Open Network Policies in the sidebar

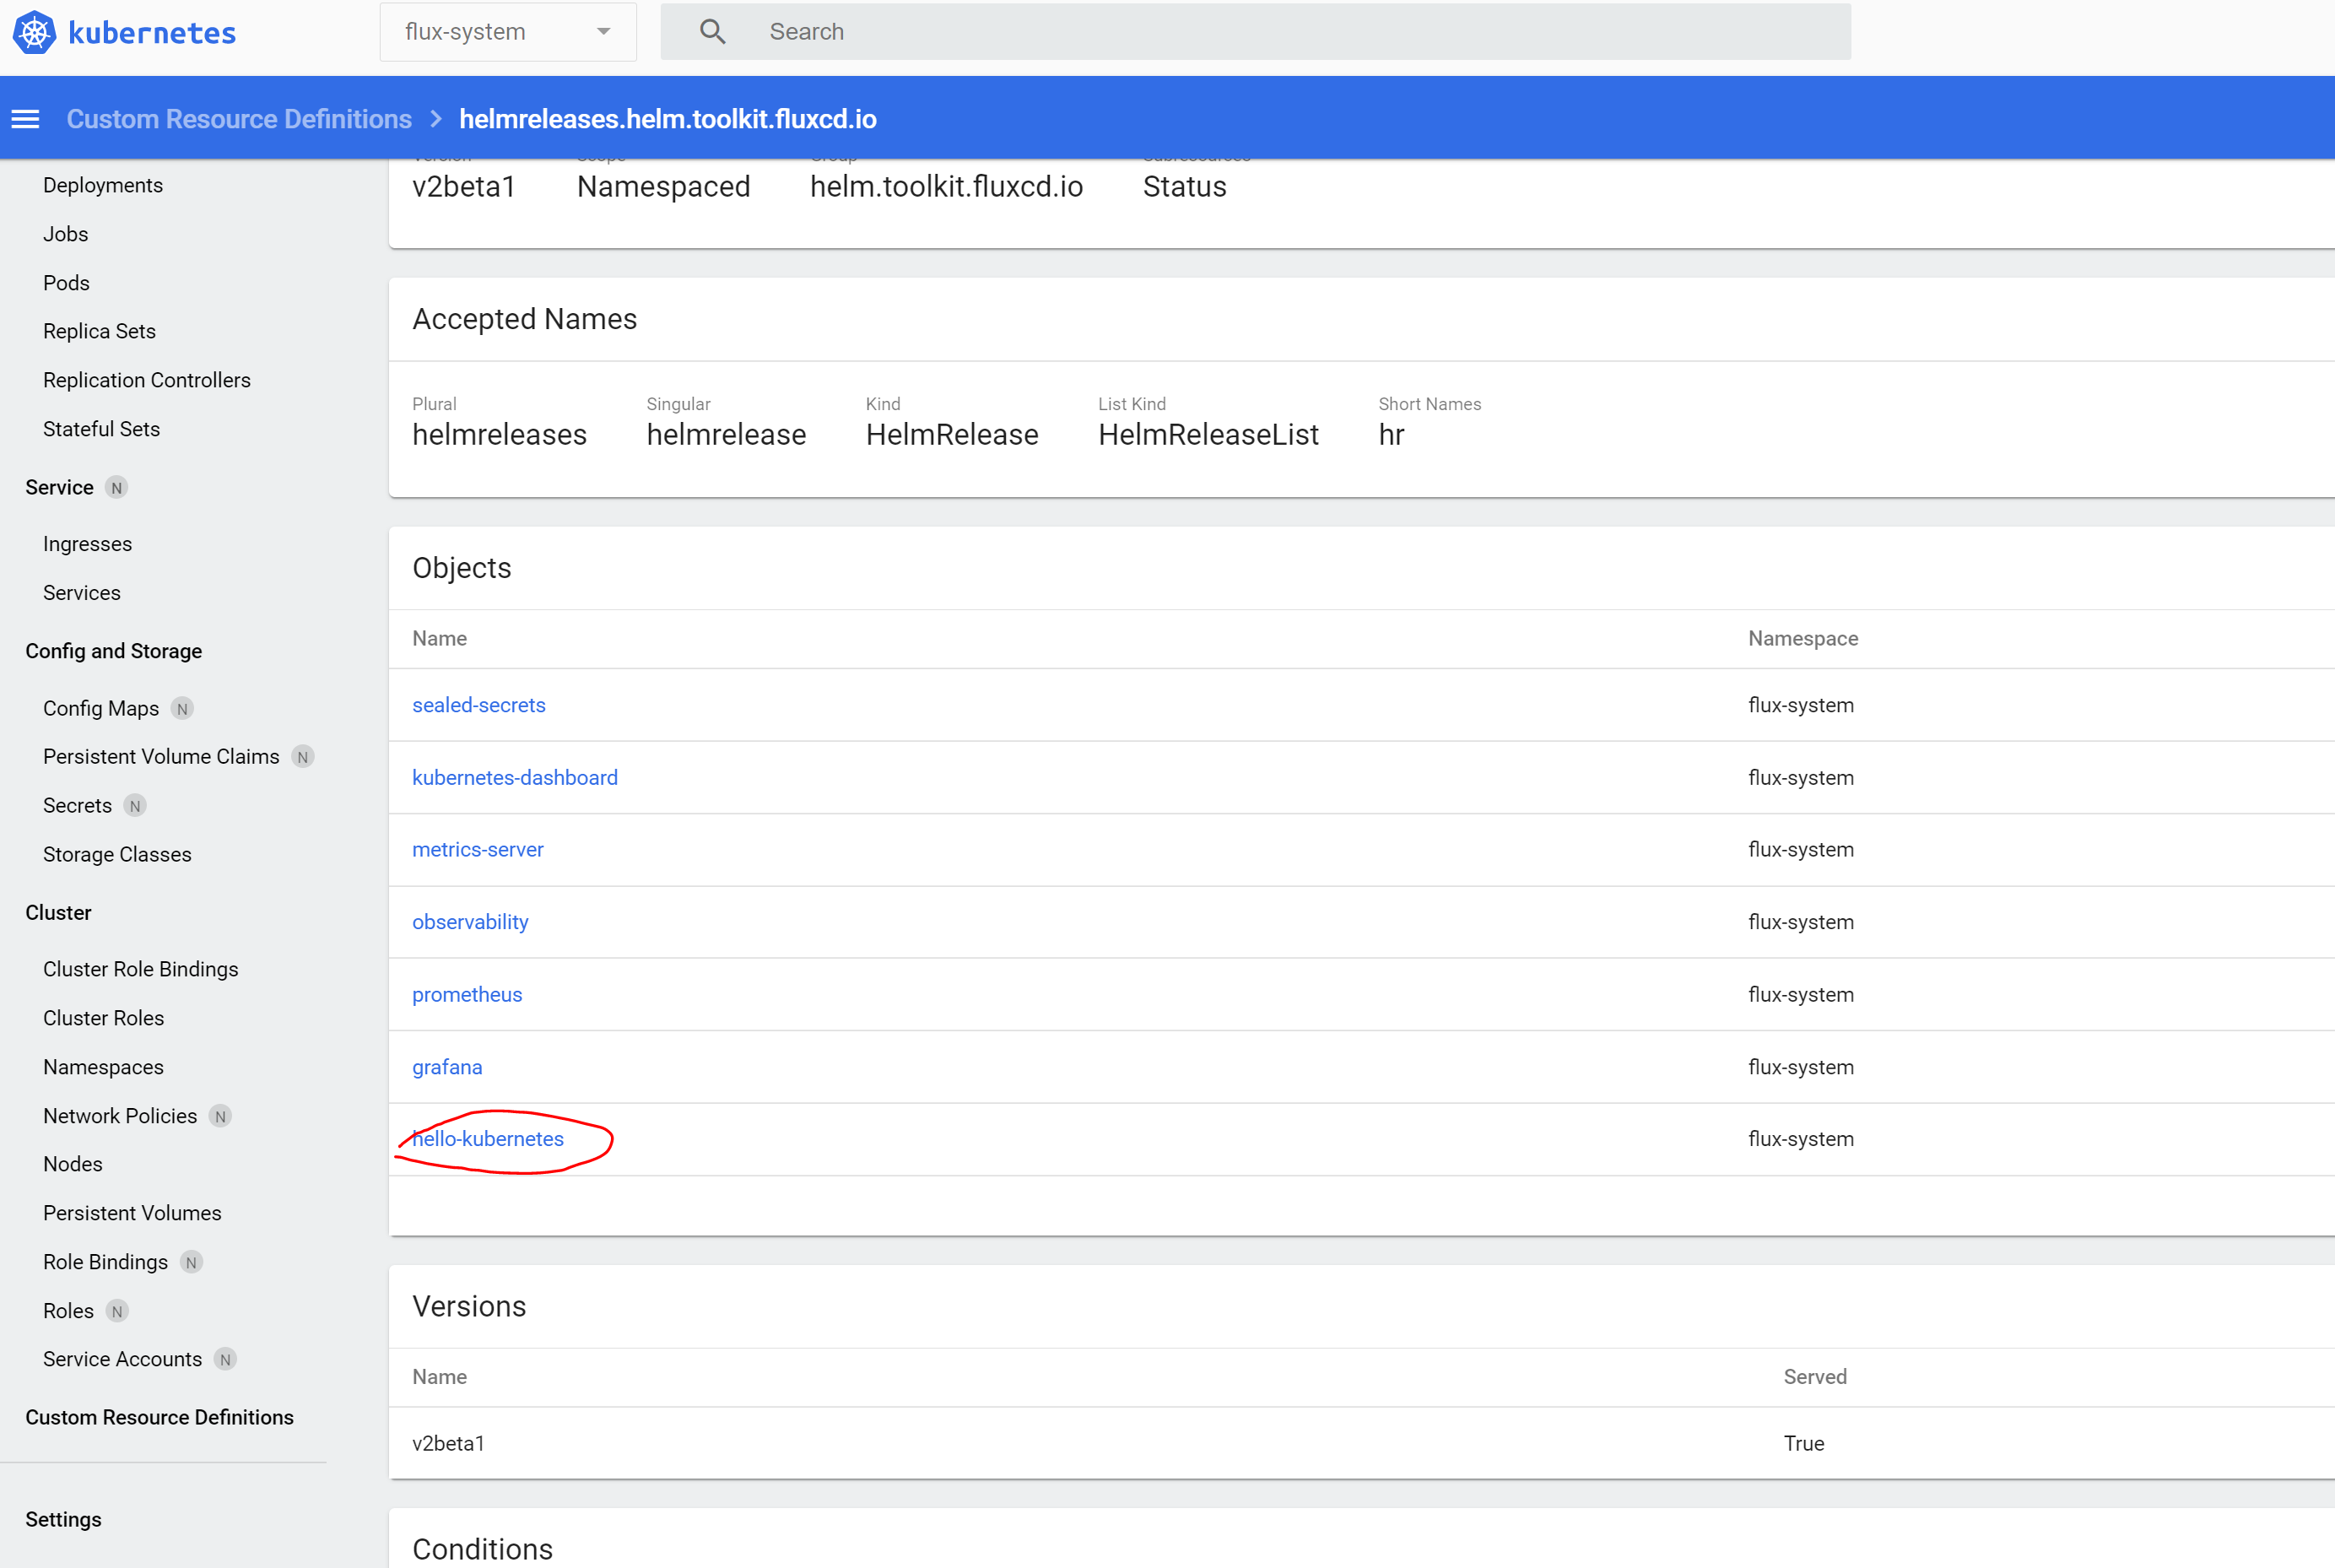[120, 1116]
